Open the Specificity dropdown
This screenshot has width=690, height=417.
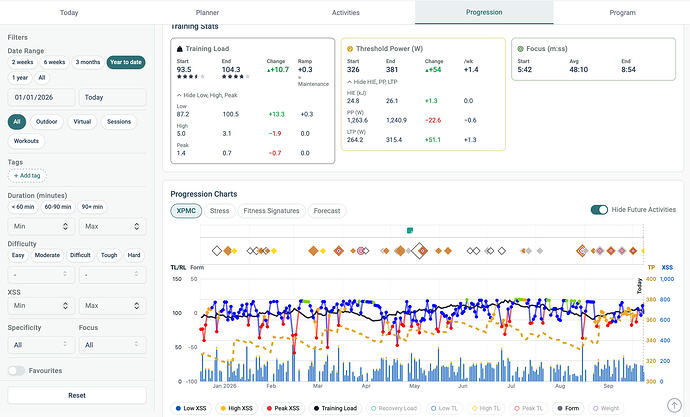pyautogui.click(x=41, y=345)
